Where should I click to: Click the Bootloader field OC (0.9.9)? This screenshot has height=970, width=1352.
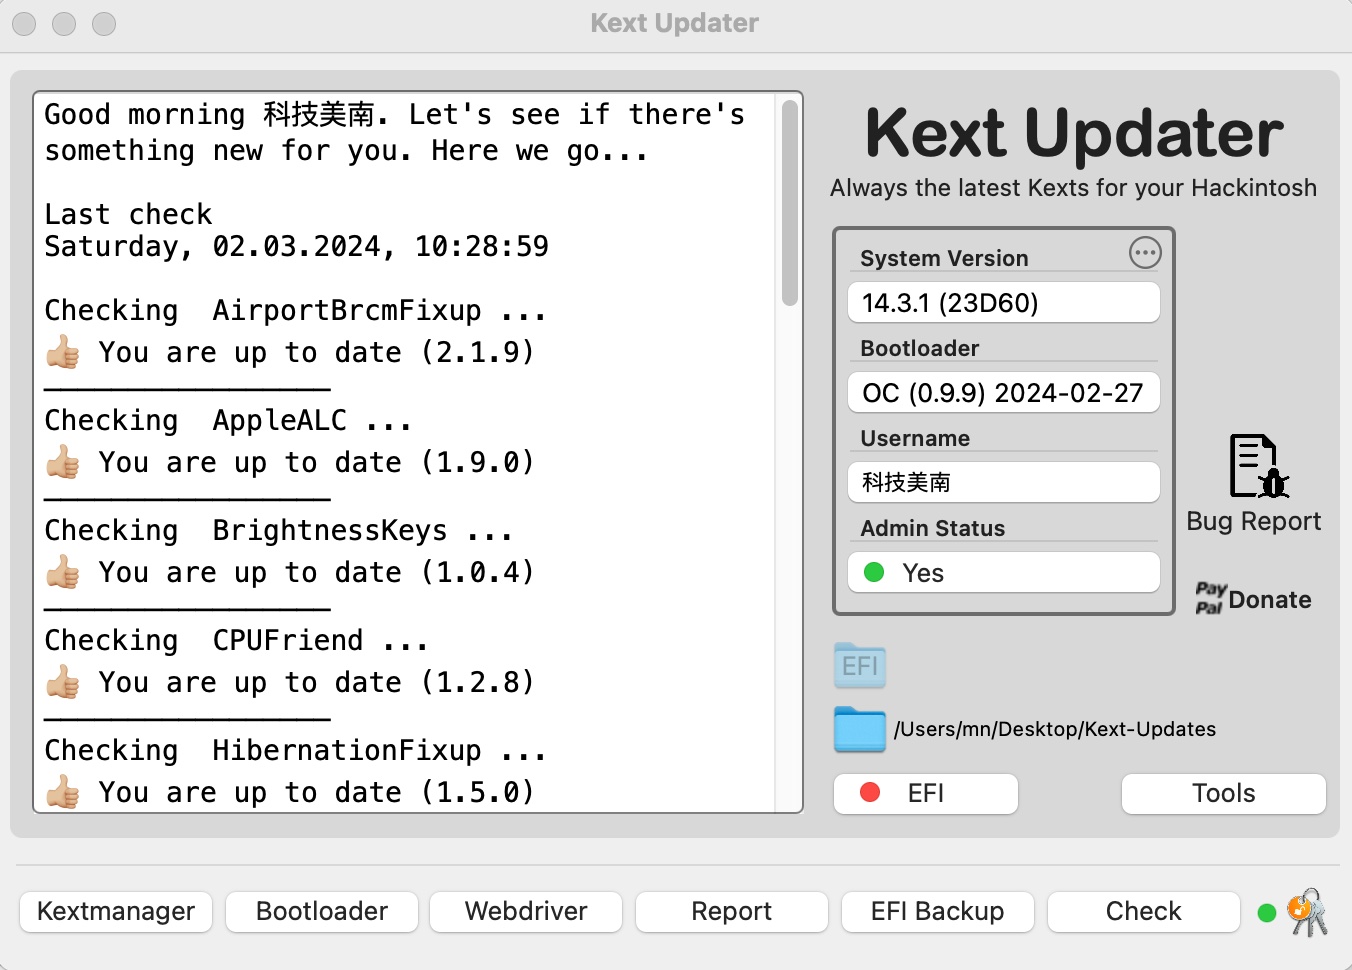tap(1004, 392)
